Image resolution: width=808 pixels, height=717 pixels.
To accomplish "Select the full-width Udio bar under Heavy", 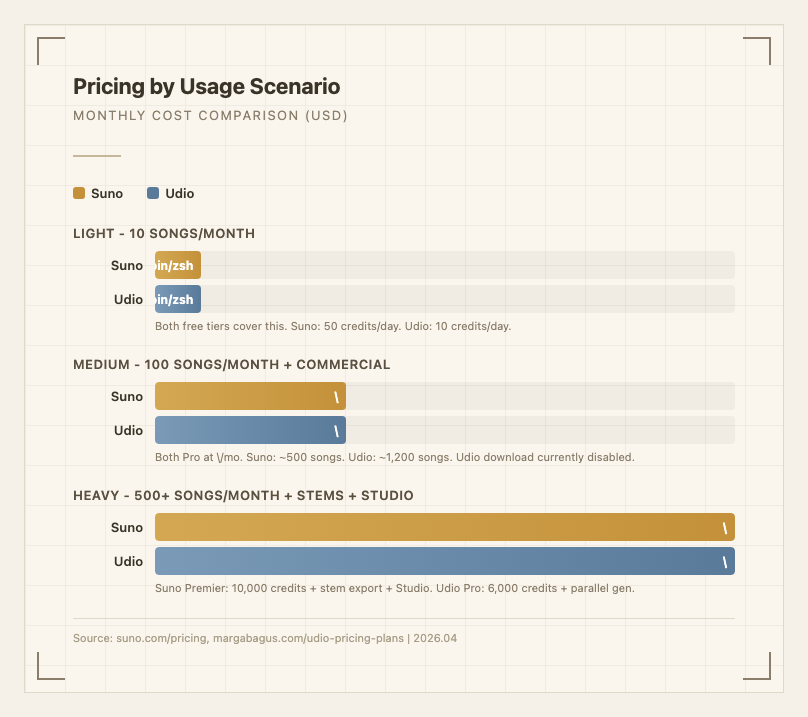I will [444, 561].
